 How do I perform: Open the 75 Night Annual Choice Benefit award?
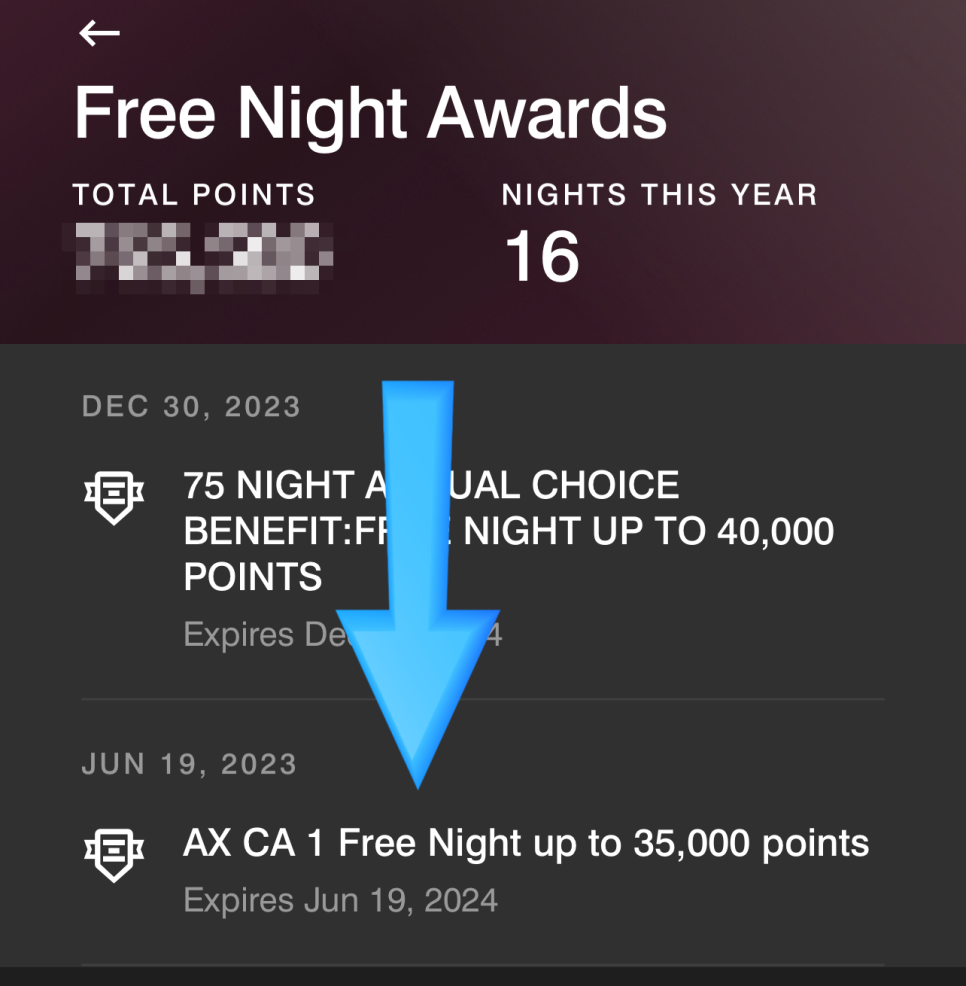509,531
